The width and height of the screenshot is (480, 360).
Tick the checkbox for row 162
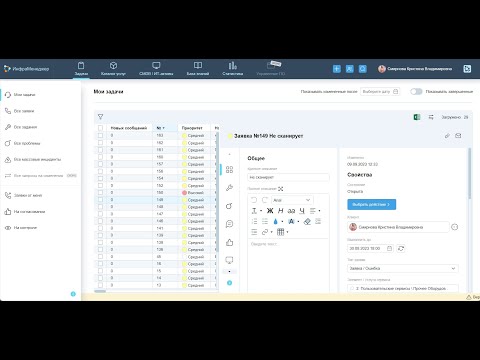pos(100,143)
